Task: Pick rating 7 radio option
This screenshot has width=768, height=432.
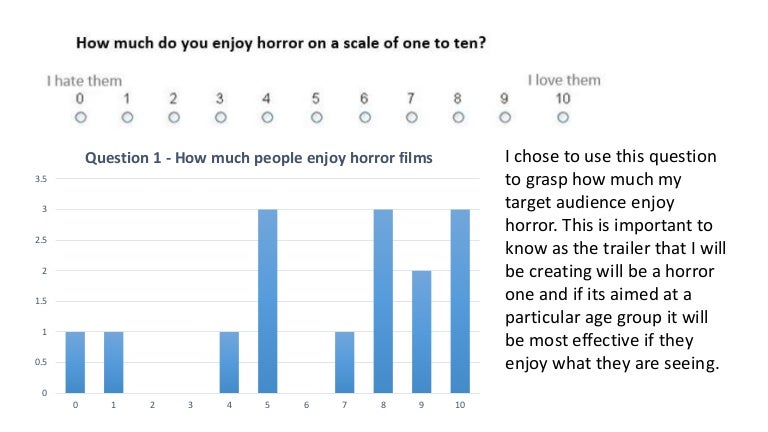Action: [x=411, y=117]
